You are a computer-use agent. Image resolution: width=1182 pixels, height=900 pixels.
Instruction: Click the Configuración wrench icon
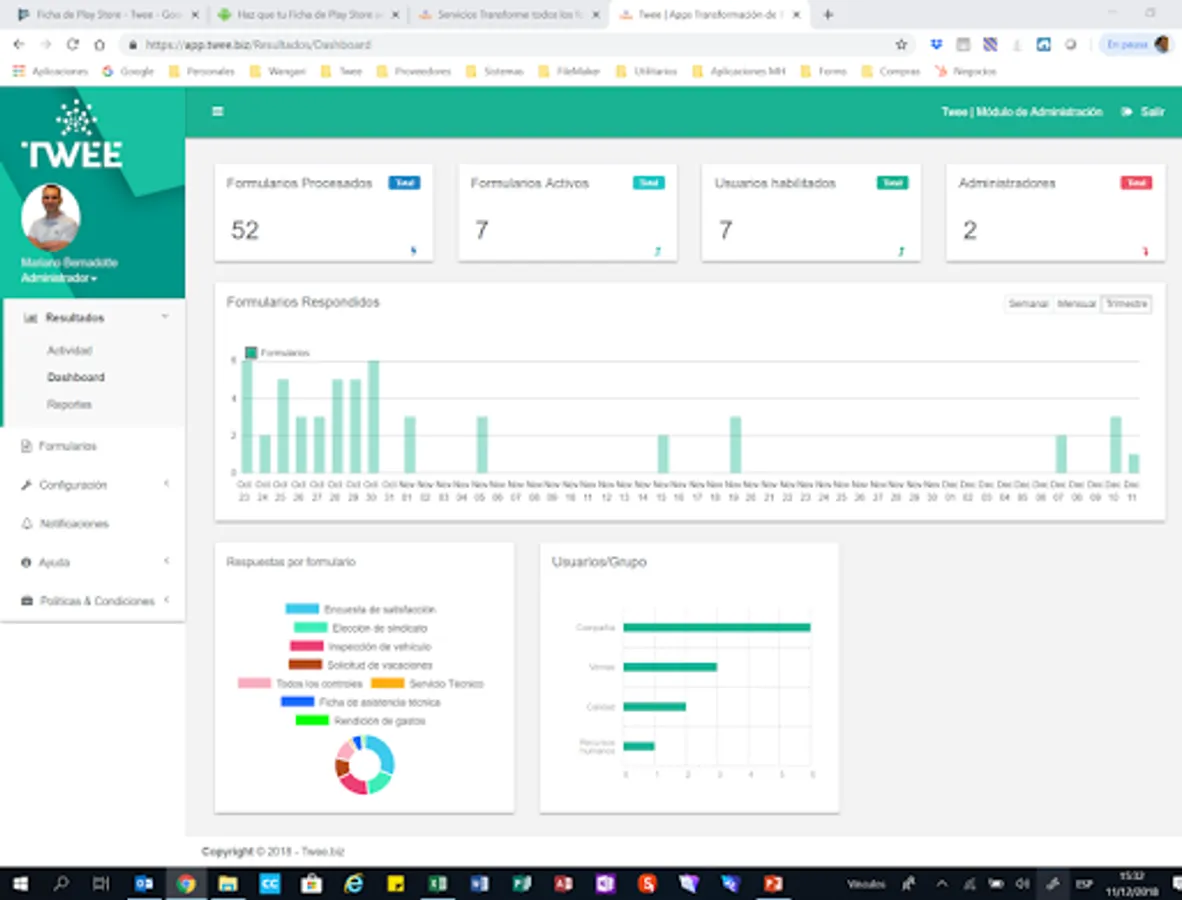pyautogui.click(x=27, y=485)
